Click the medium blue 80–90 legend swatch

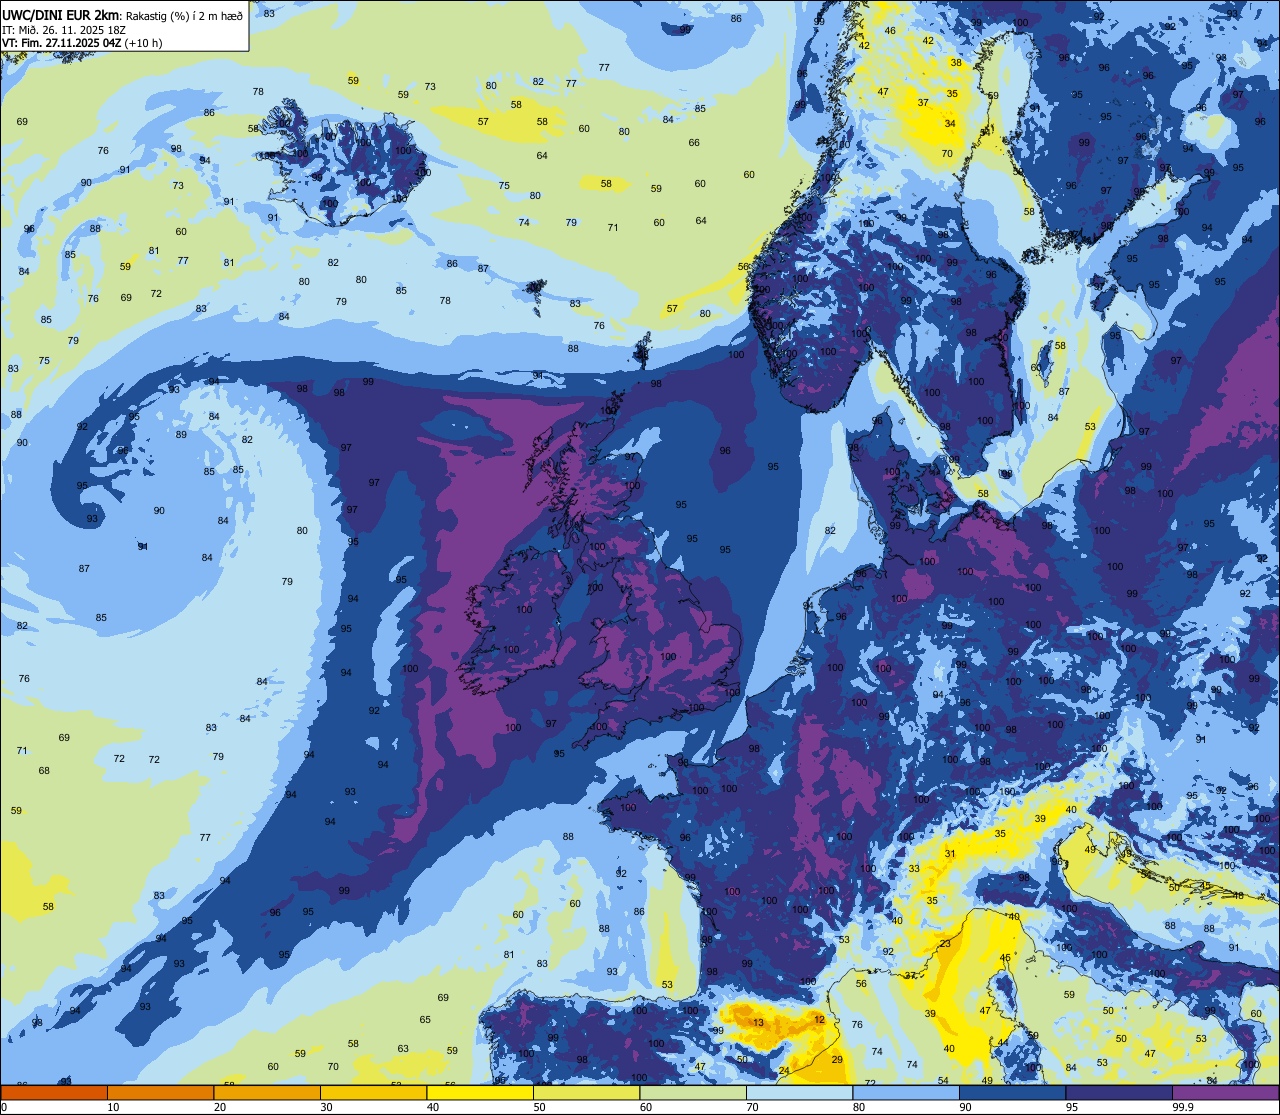tap(906, 1092)
